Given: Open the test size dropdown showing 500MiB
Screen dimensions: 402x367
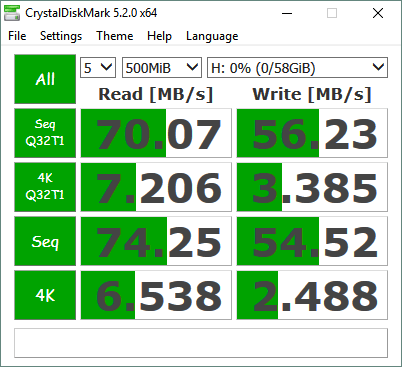Looking at the screenshot, I should 162,68.
